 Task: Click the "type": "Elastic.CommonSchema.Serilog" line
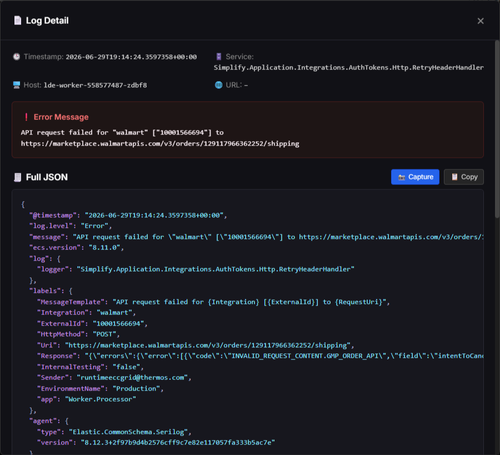pos(114,432)
